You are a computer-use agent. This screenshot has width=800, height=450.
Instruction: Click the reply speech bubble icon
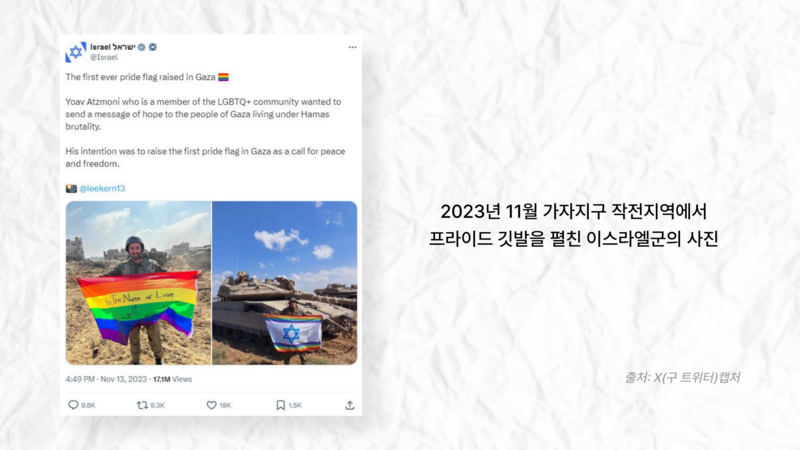point(73,405)
